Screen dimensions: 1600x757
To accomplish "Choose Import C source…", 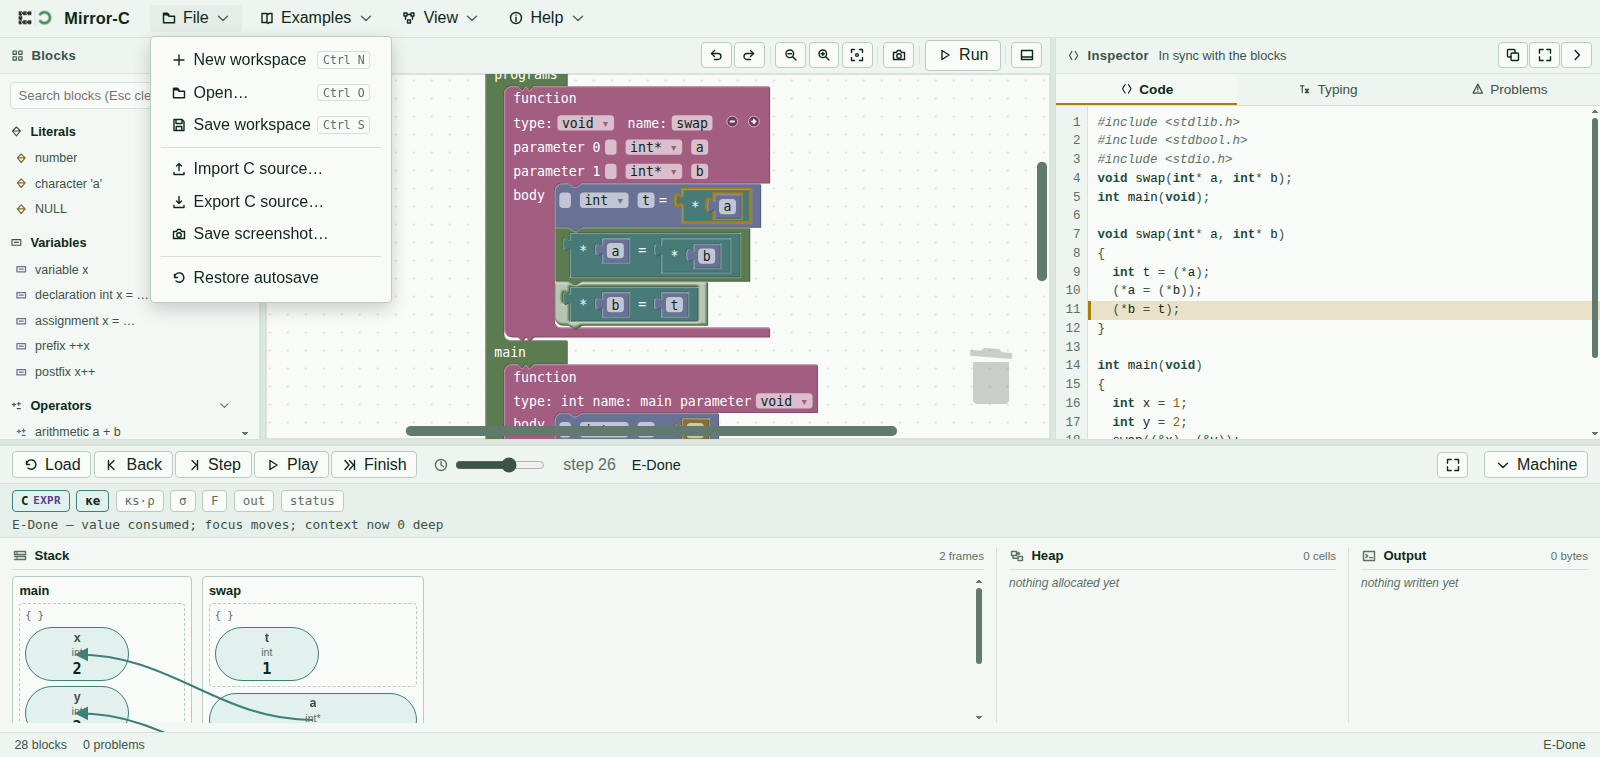I will 271,169.
